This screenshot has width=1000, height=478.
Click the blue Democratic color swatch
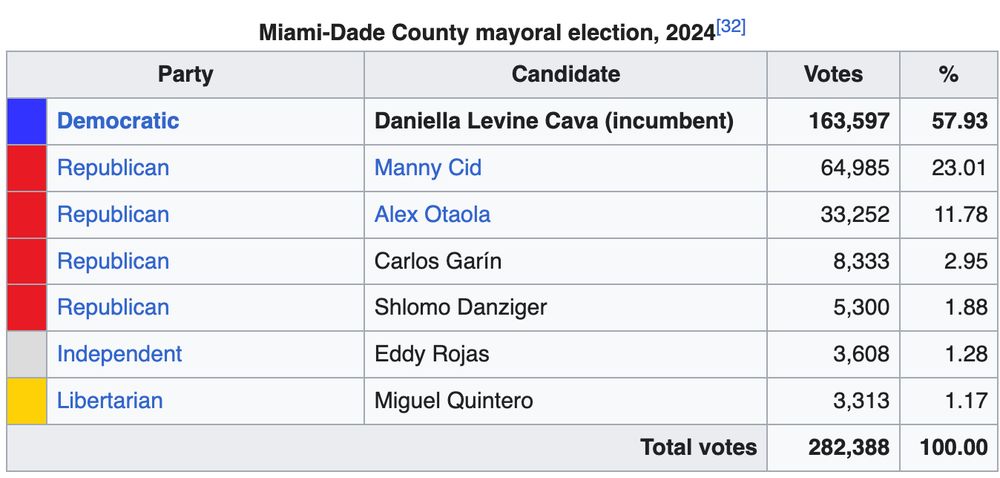27,121
